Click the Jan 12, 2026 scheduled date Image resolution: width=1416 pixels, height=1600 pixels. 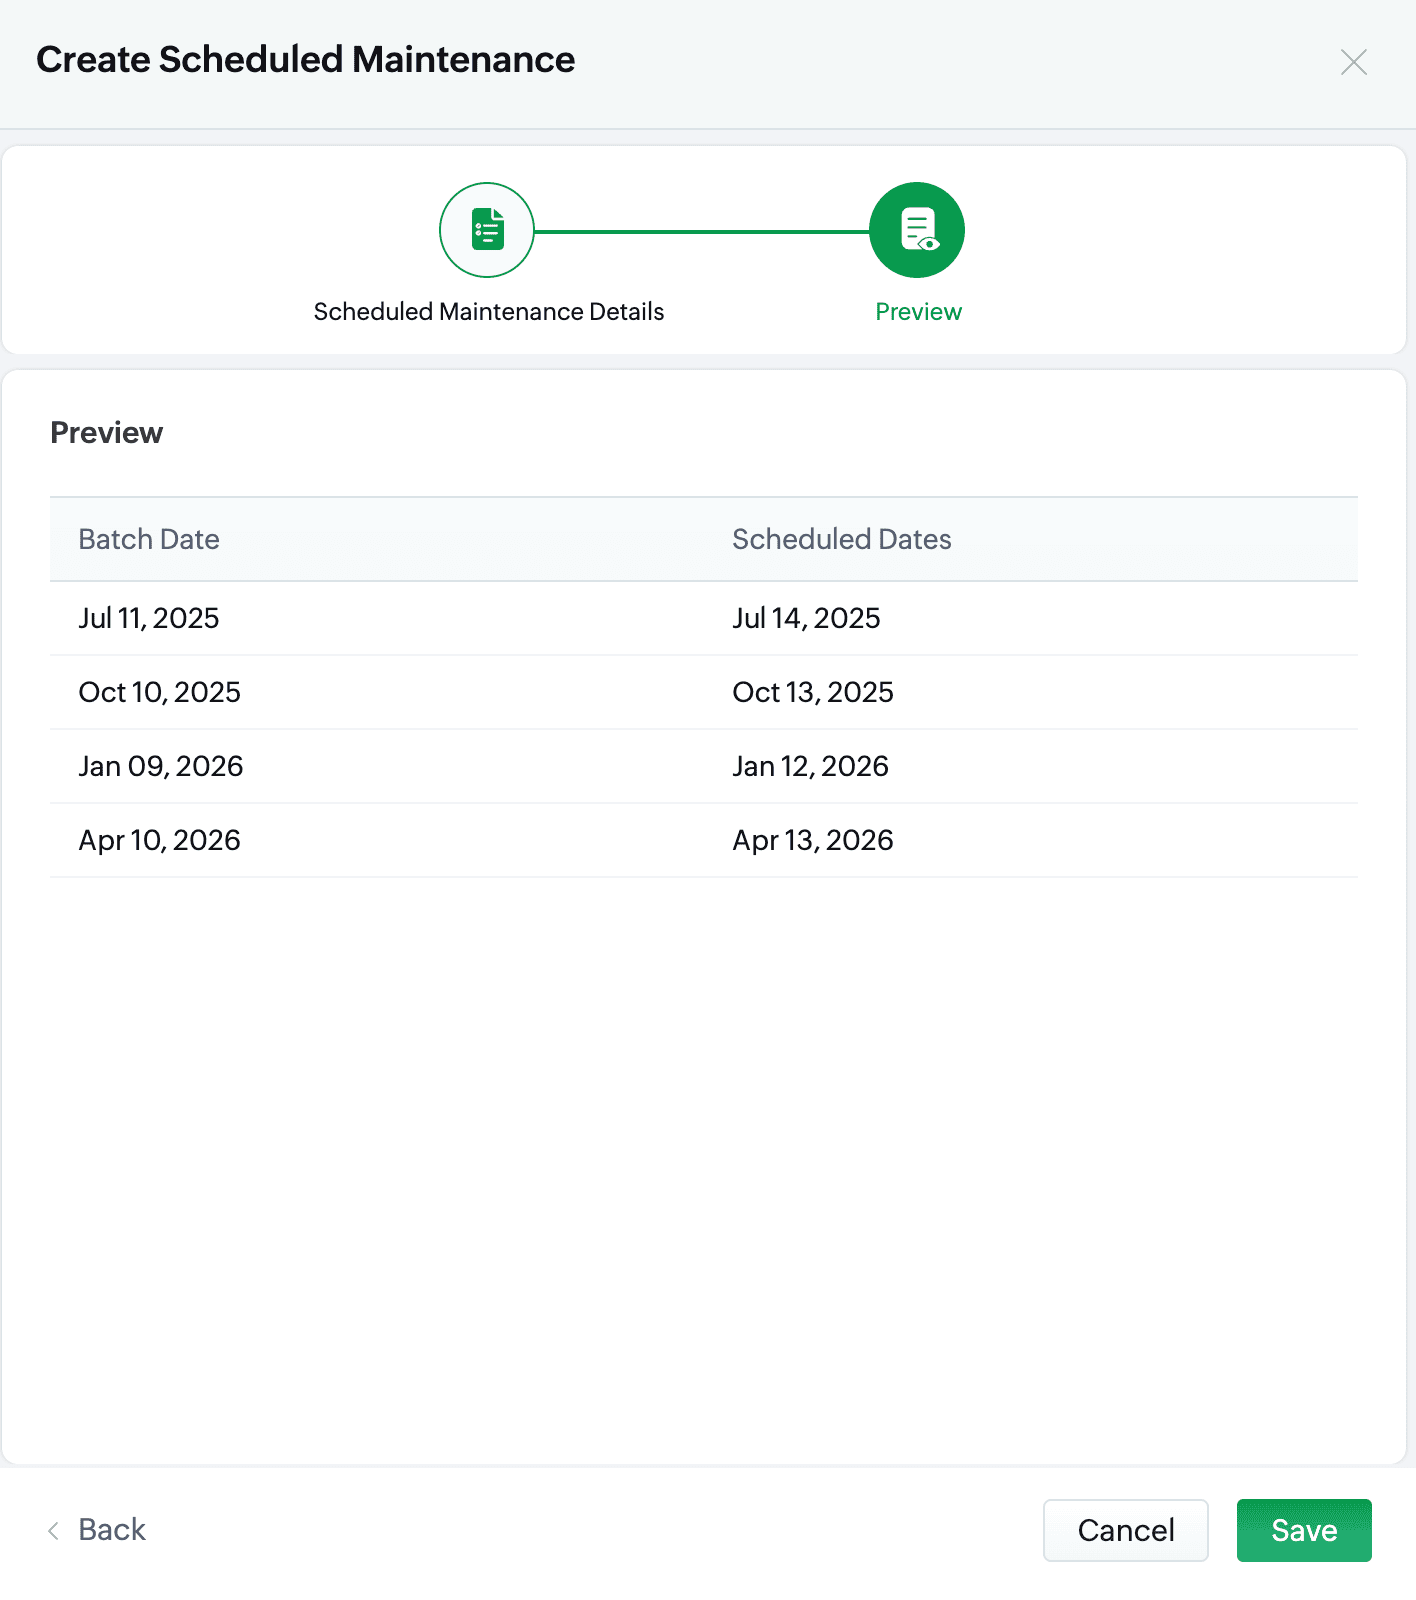tap(810, 766)
